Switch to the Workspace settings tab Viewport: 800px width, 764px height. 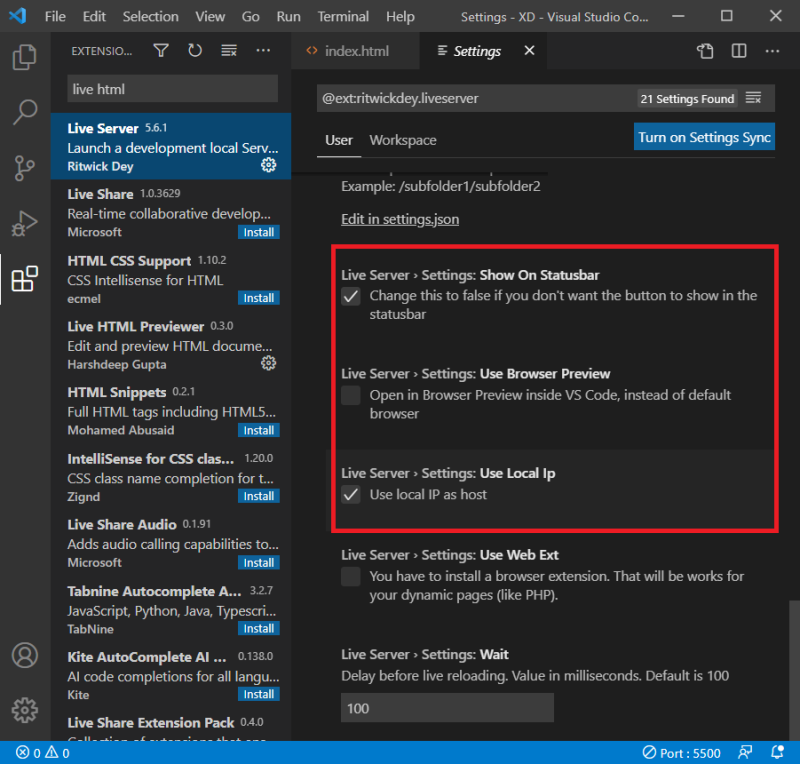coord(402,141)
